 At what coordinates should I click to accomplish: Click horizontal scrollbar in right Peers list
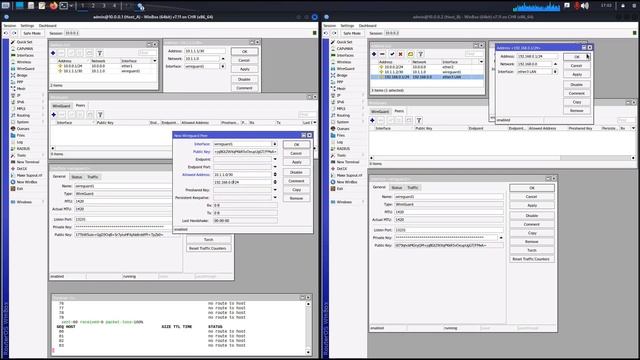coord(502,158)
